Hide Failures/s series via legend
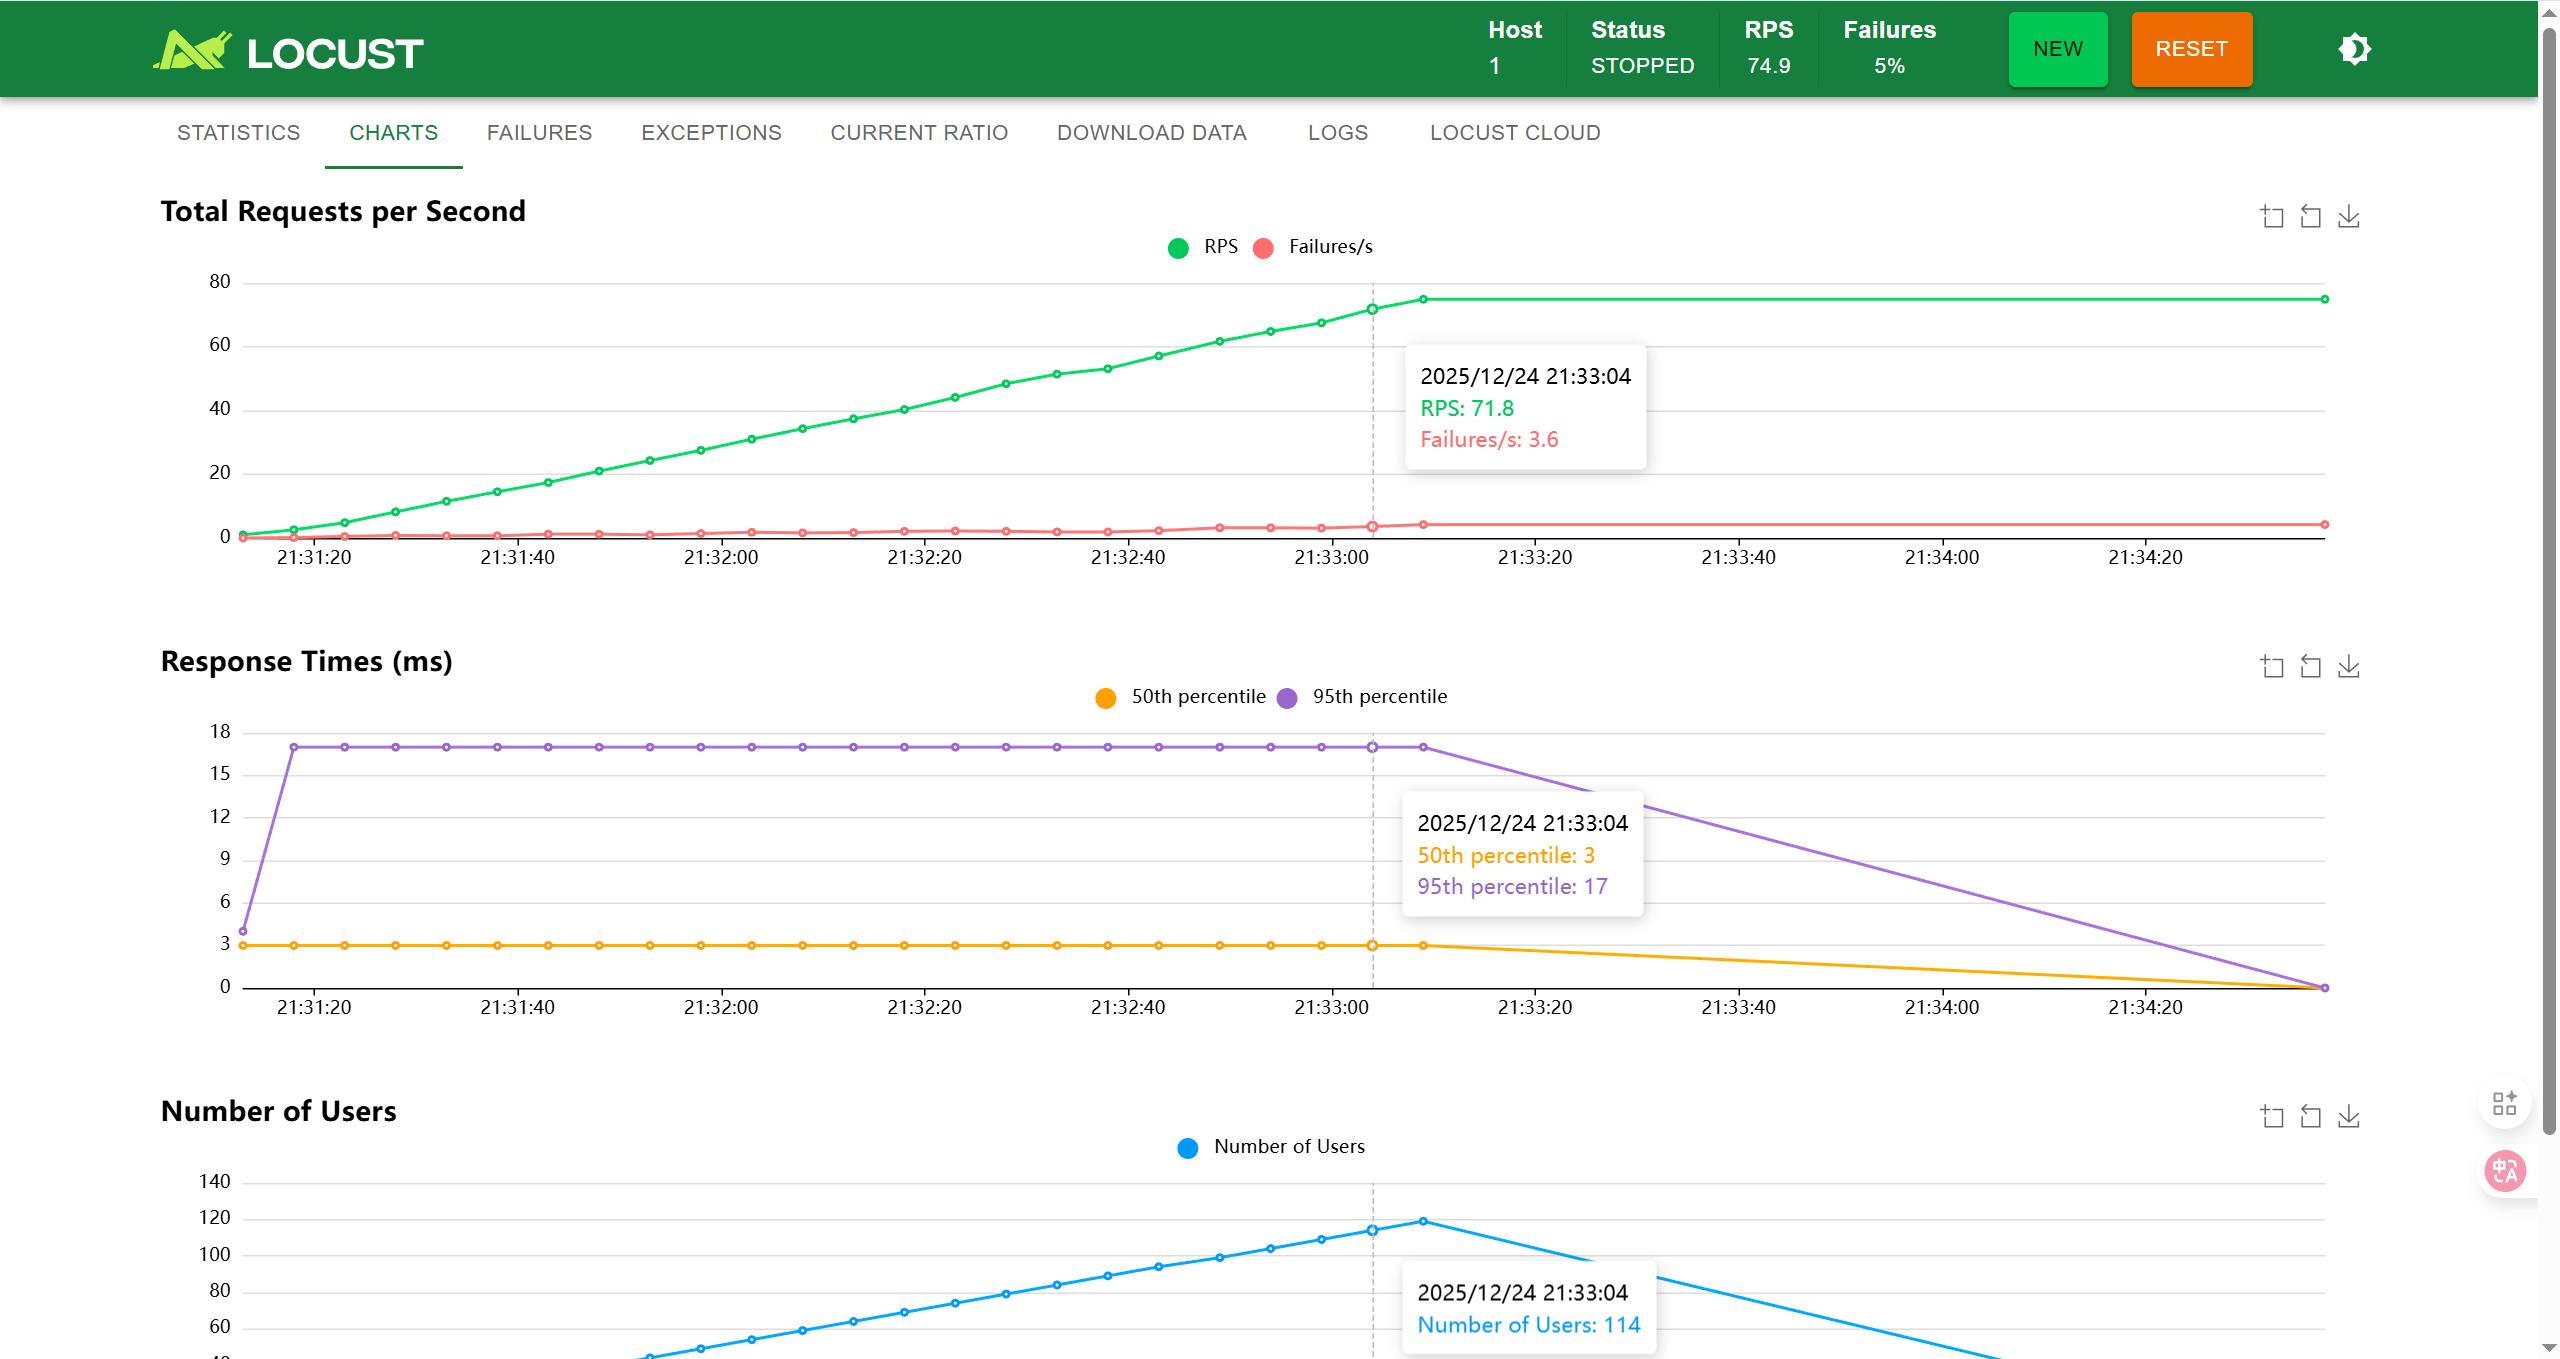2560x1359 pixels. (1313, 247)
